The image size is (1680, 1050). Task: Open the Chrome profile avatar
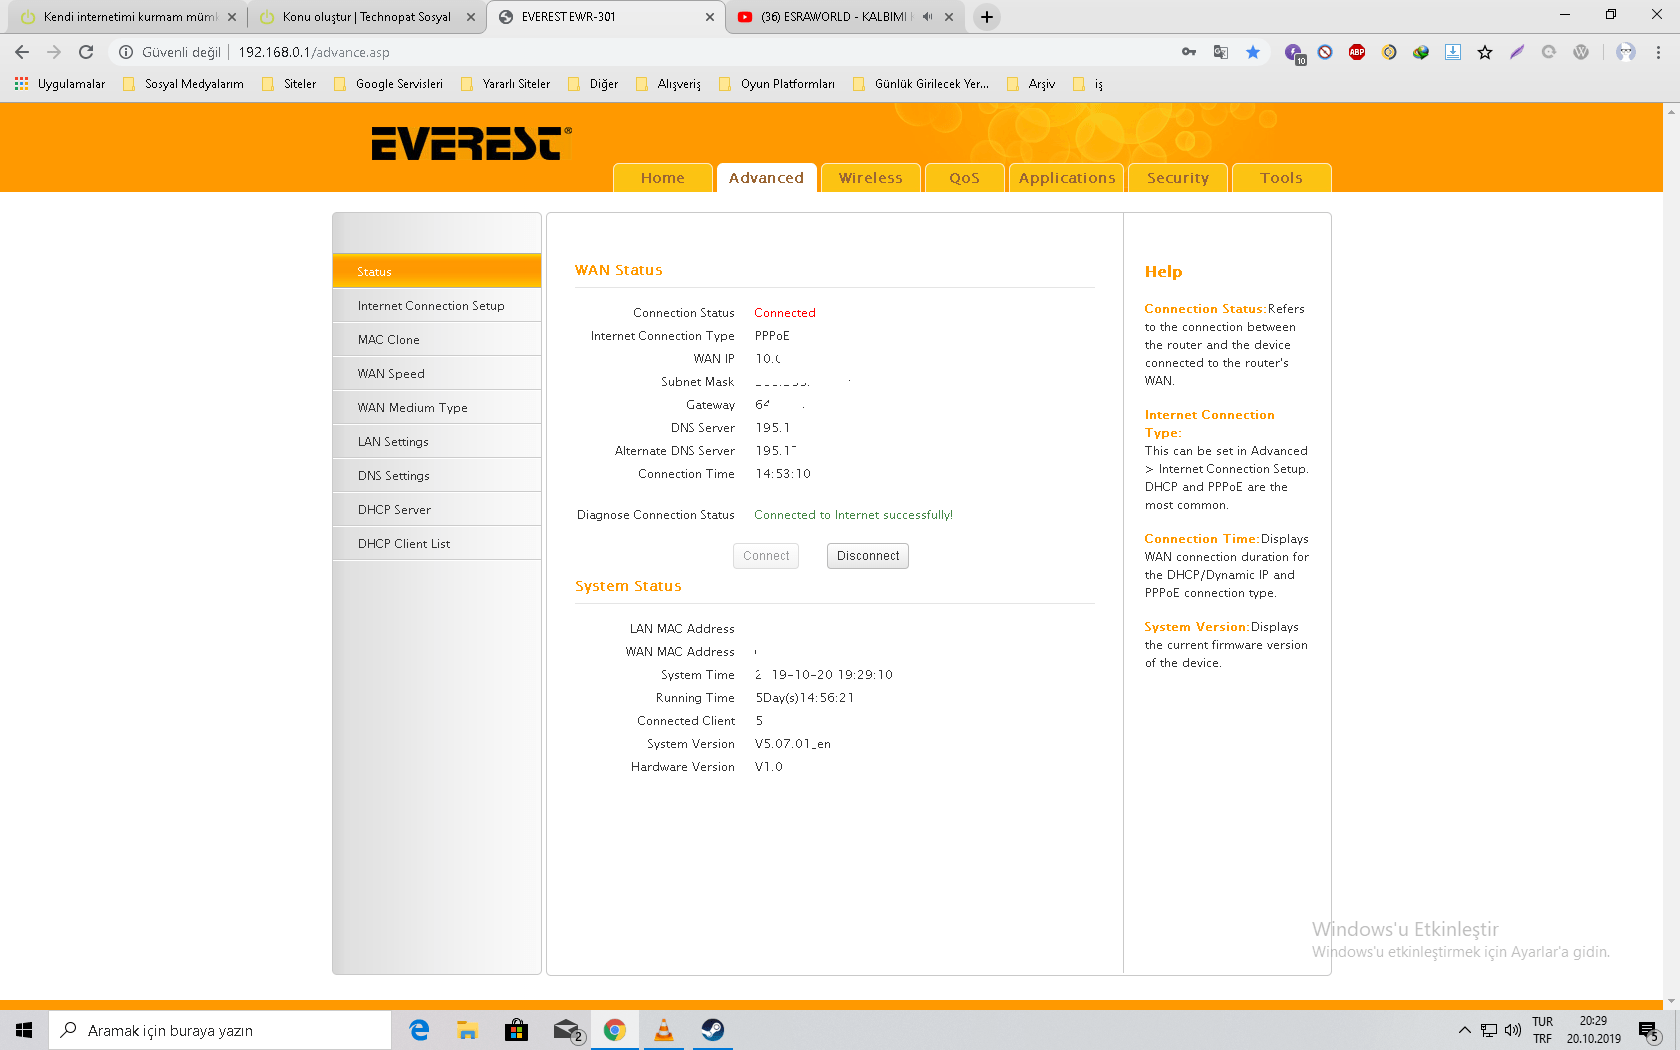(x=1626, y=52)
